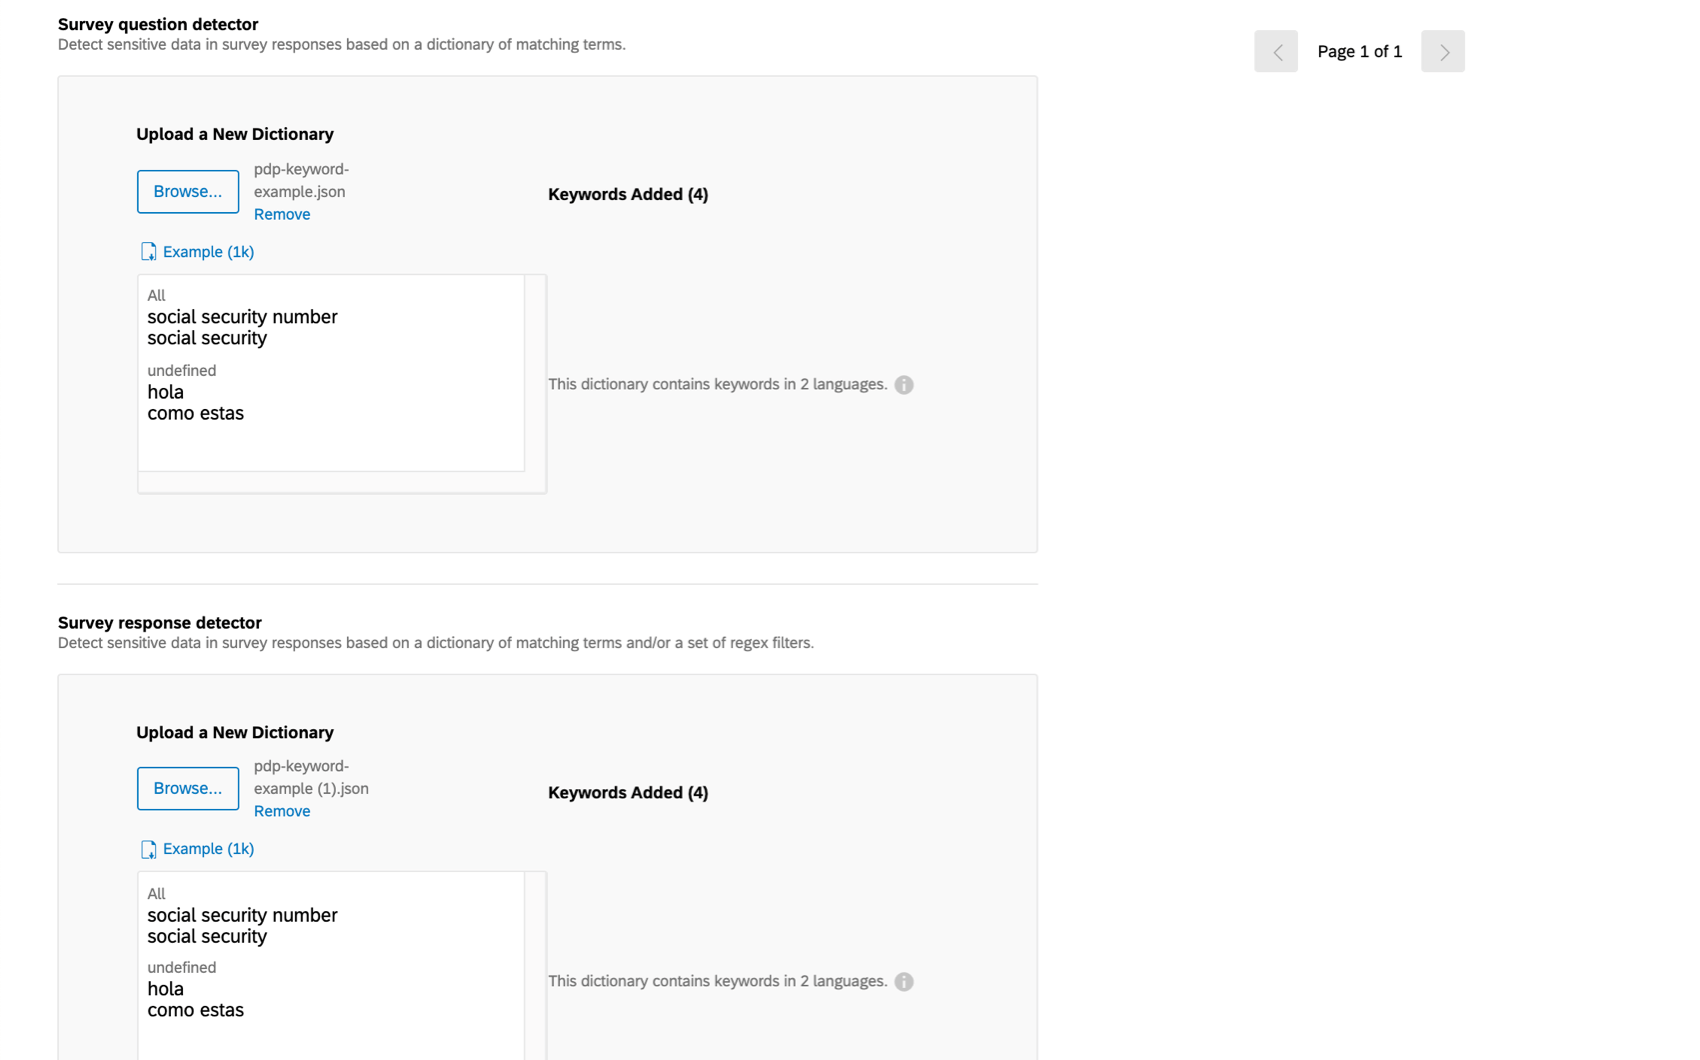Click response detector keyword list scrollbar
Viewport: 1700px width, 1060px height.
point(535,965)
